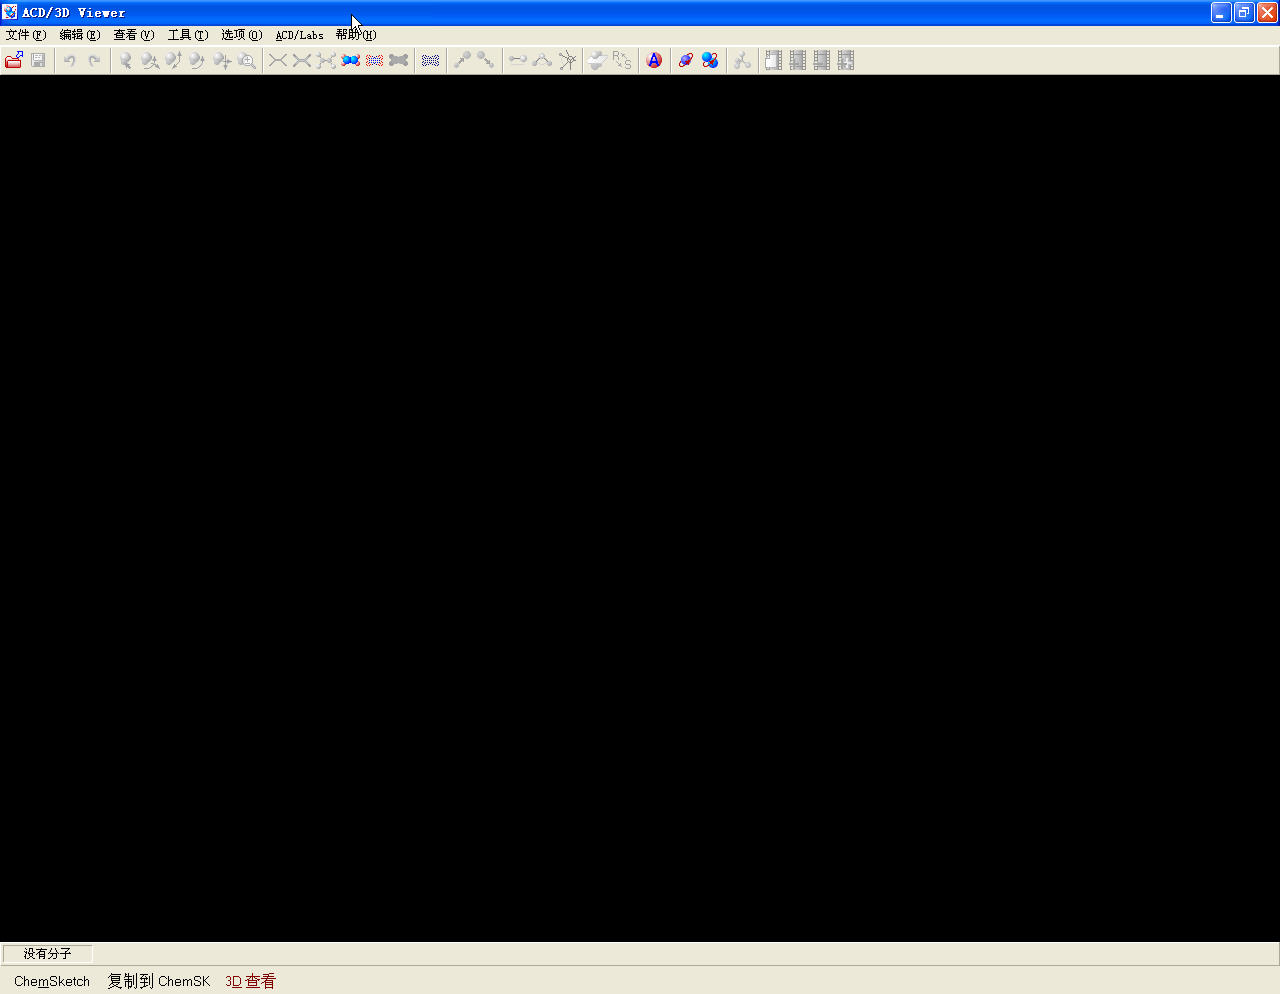
Task: Toggle the blue dotted surface overlay
Action: (x=430, y=60)
